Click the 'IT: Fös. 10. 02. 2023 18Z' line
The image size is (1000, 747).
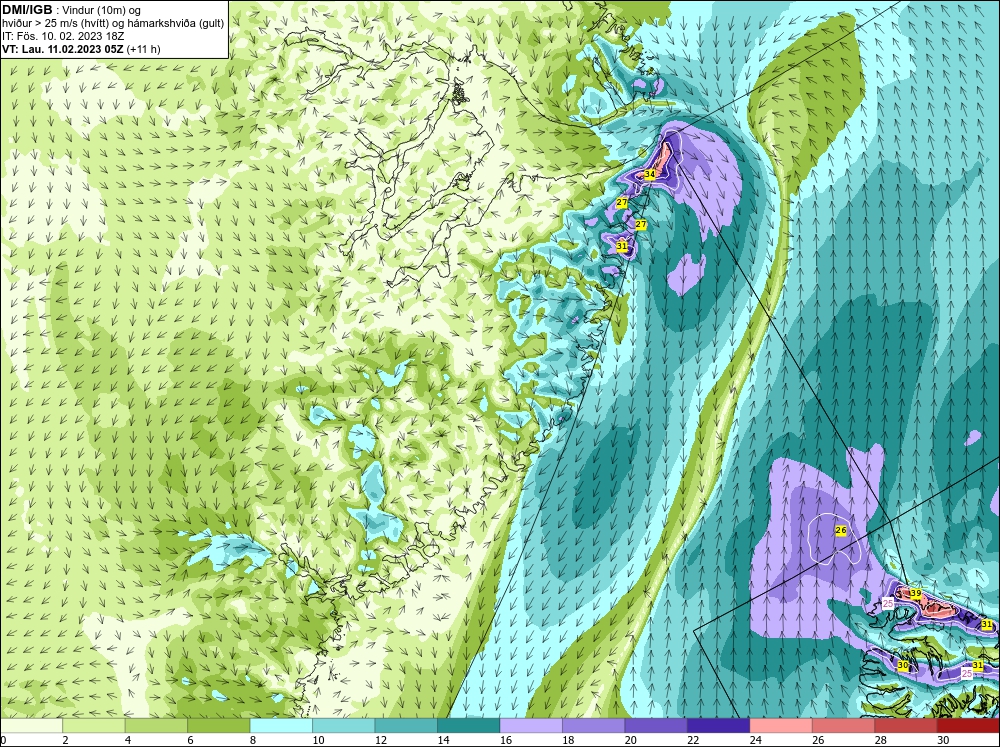tap(62, 36)
